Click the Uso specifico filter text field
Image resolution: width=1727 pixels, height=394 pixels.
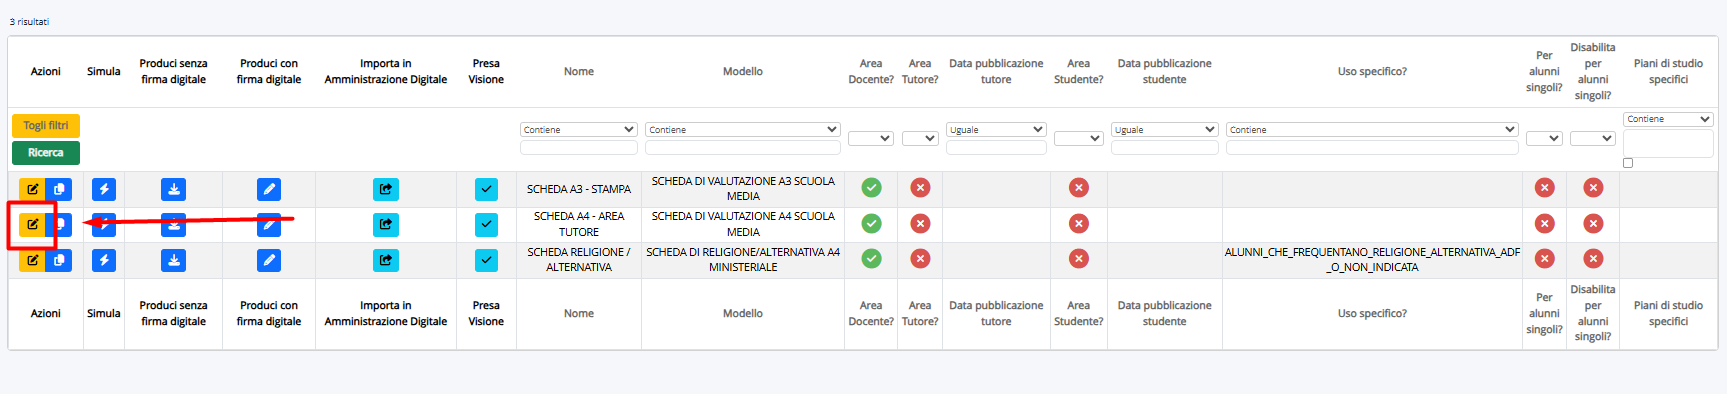(1372, 147)
